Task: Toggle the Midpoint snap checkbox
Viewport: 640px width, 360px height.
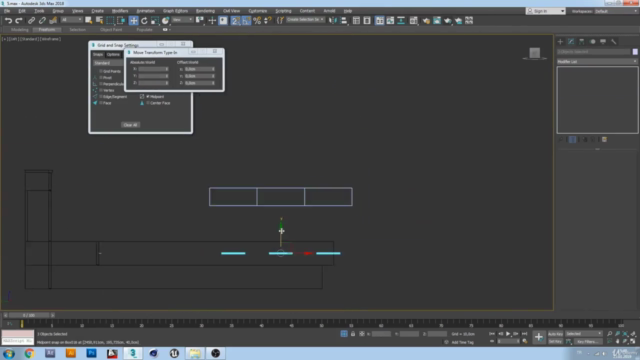Action: coord(147,97)
